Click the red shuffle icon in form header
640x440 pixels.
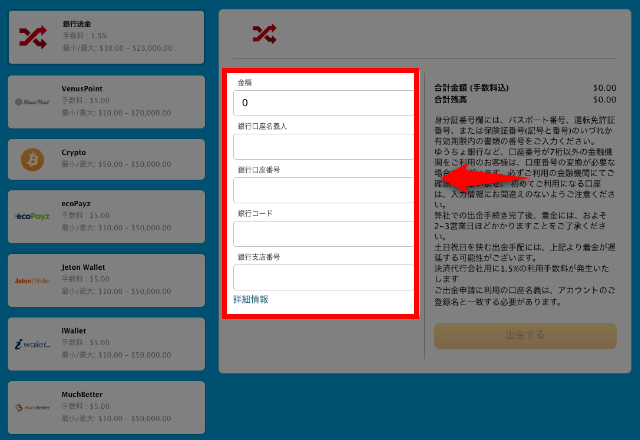264,34
